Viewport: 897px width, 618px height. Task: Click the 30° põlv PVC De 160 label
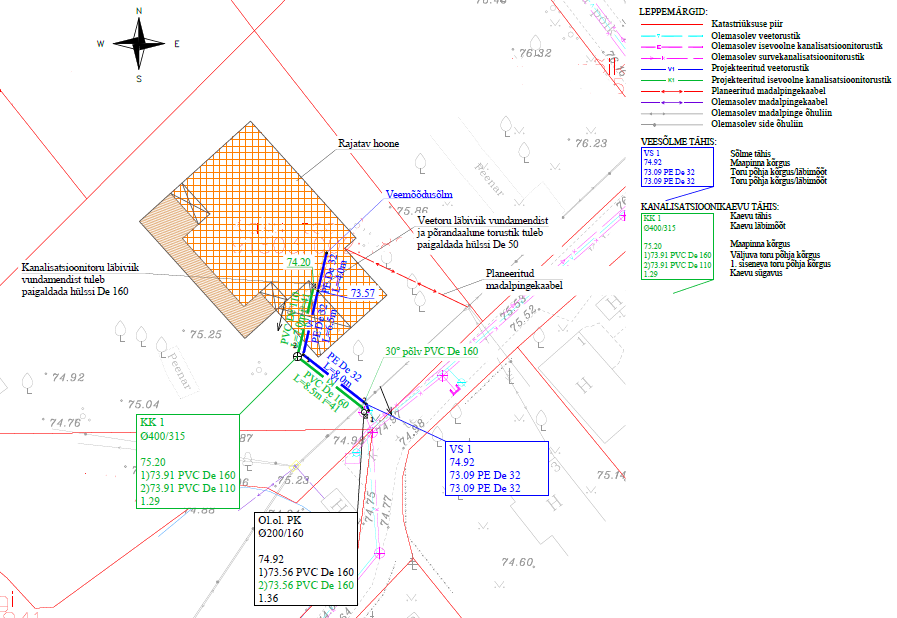coord(431,351)
